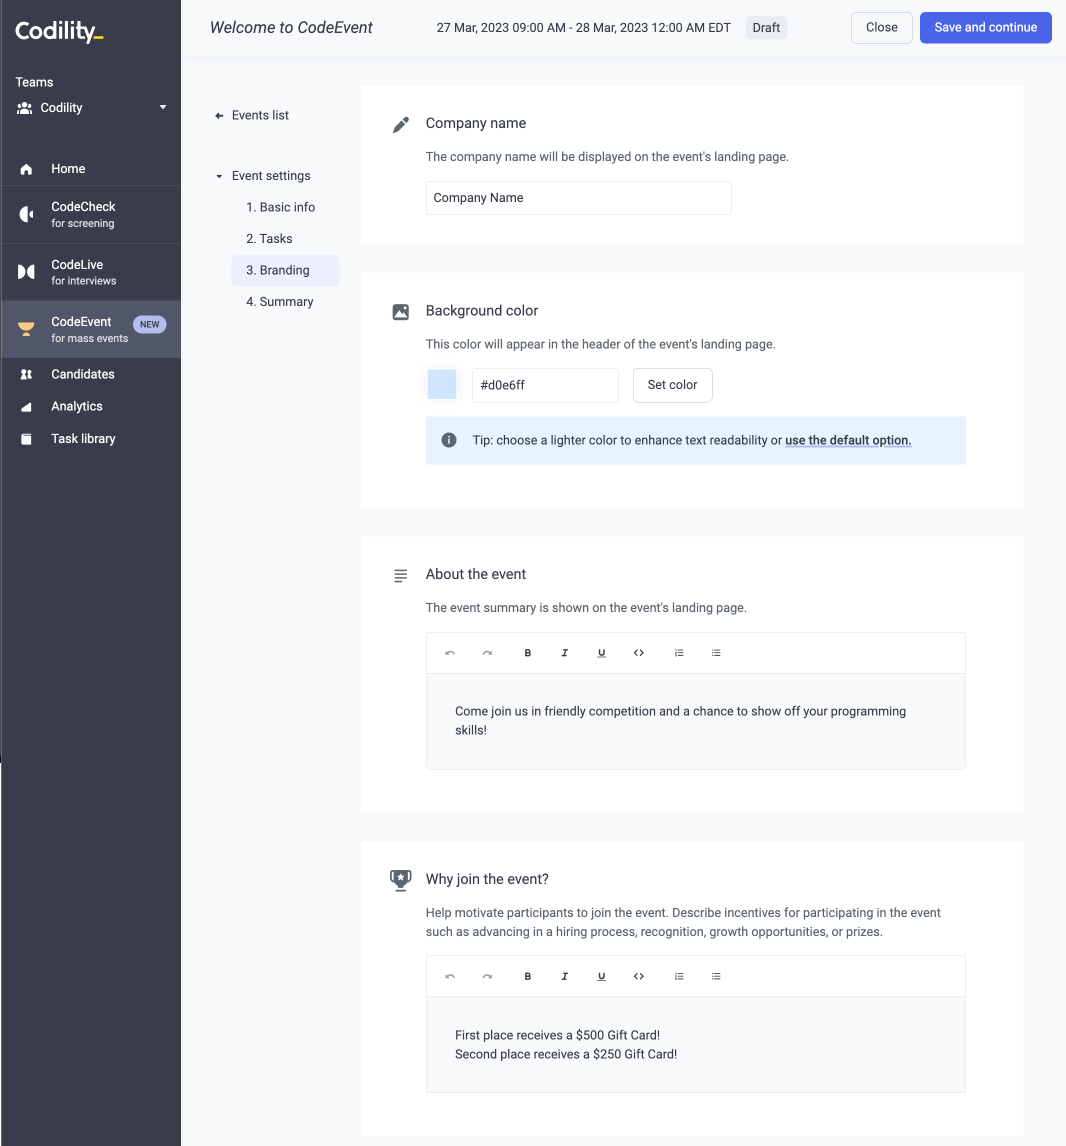Screen dimensions: 1066x1146
Task: Toggle code format in Why join editor
Action: (x=639, y=976)
